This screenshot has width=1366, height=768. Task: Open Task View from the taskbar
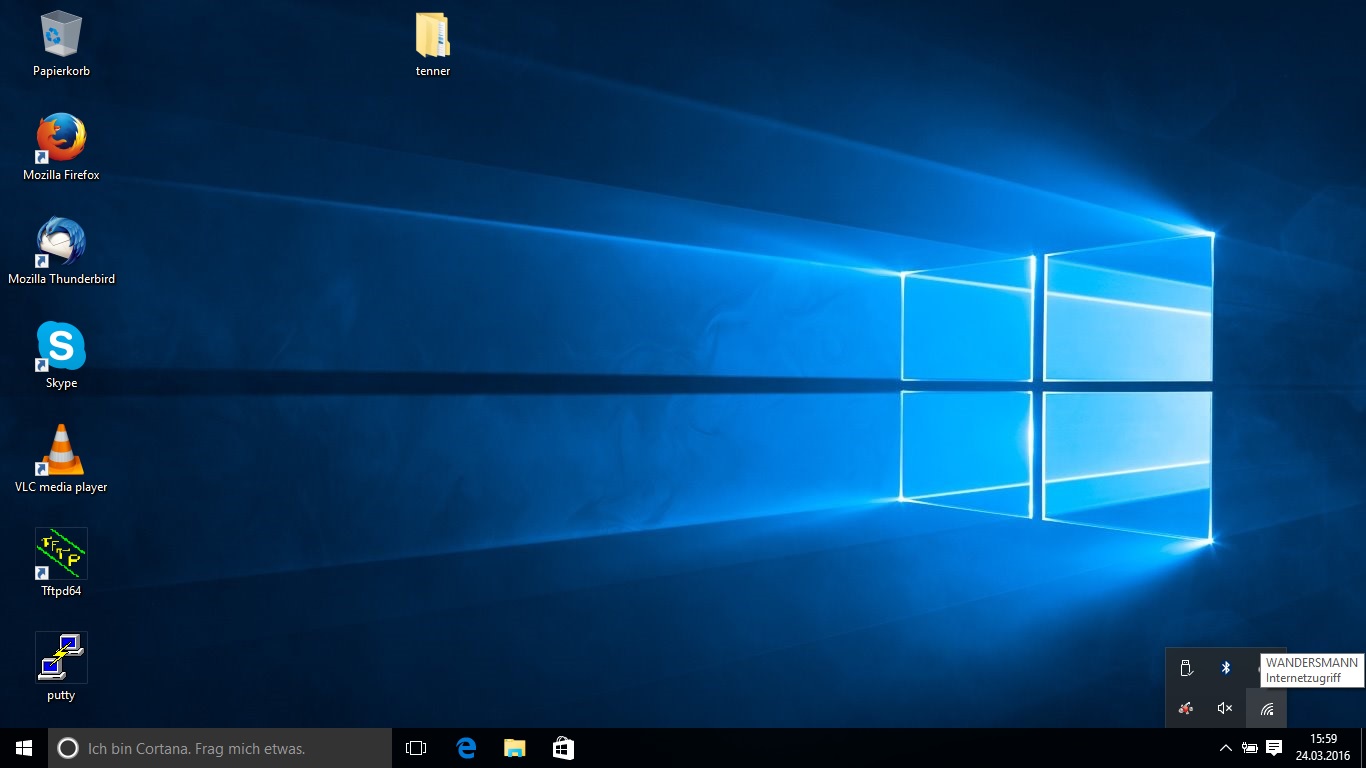pos(416,748)
